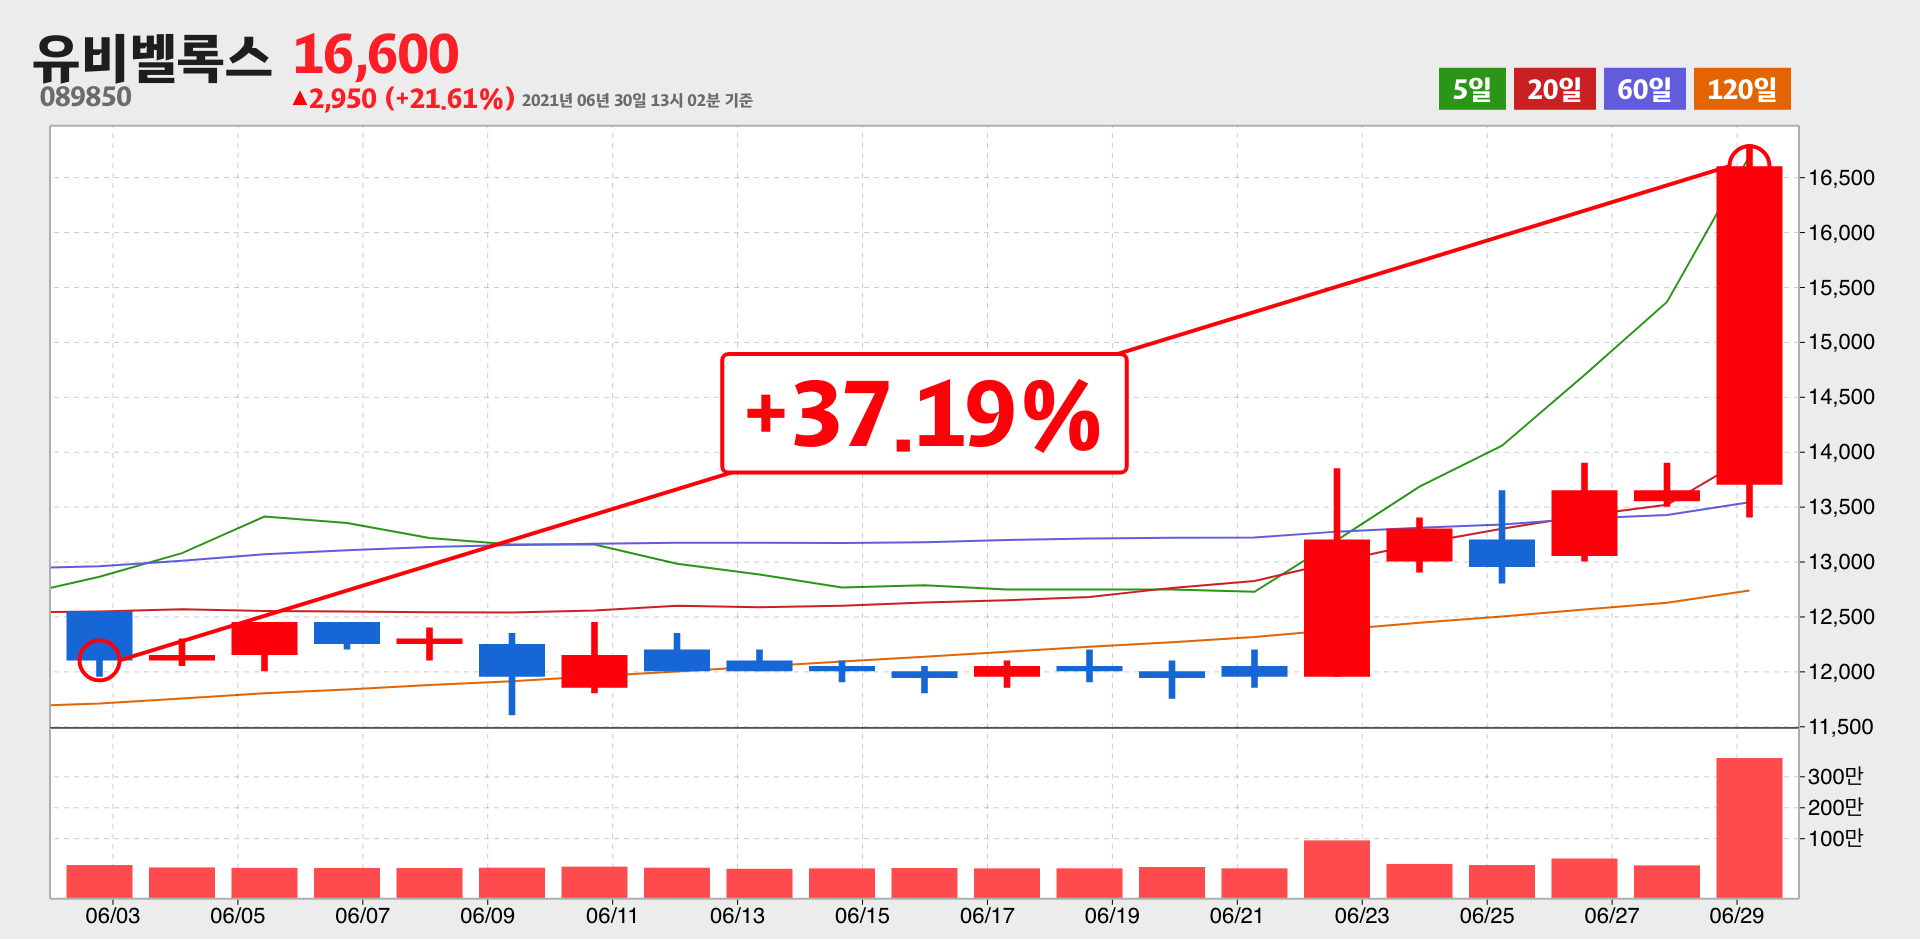1920x939 pixels.
Task: Click the 16,000 price axis label
Action: [x=1841, y=233]
